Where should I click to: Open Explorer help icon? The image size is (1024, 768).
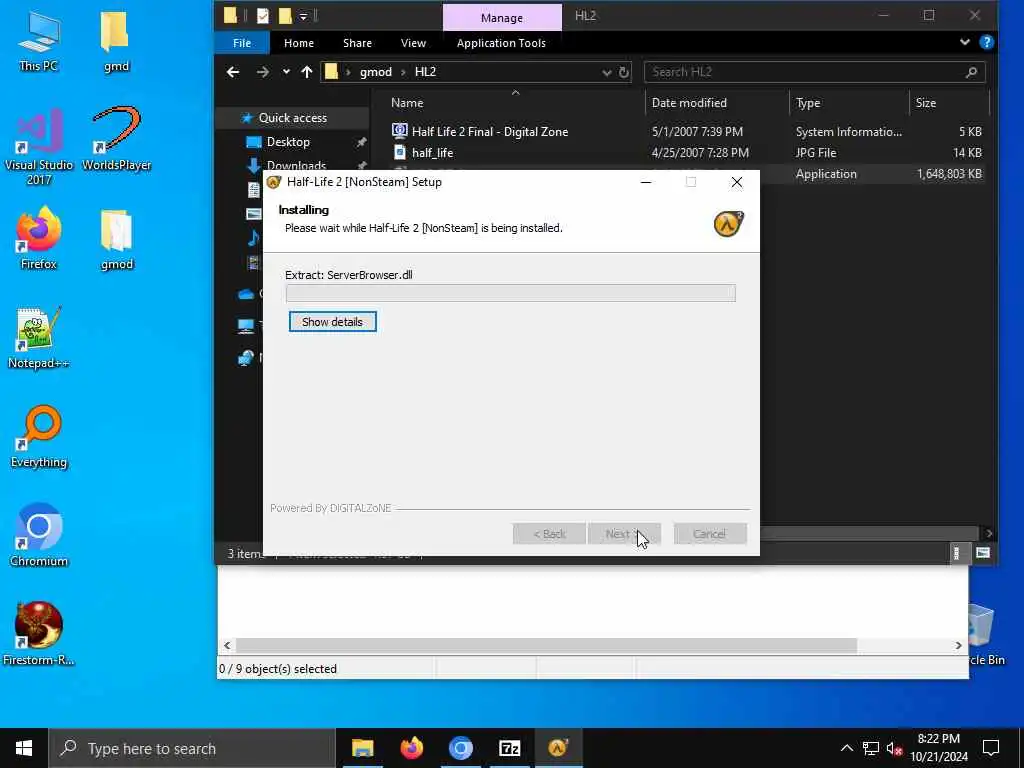[986, 42]
